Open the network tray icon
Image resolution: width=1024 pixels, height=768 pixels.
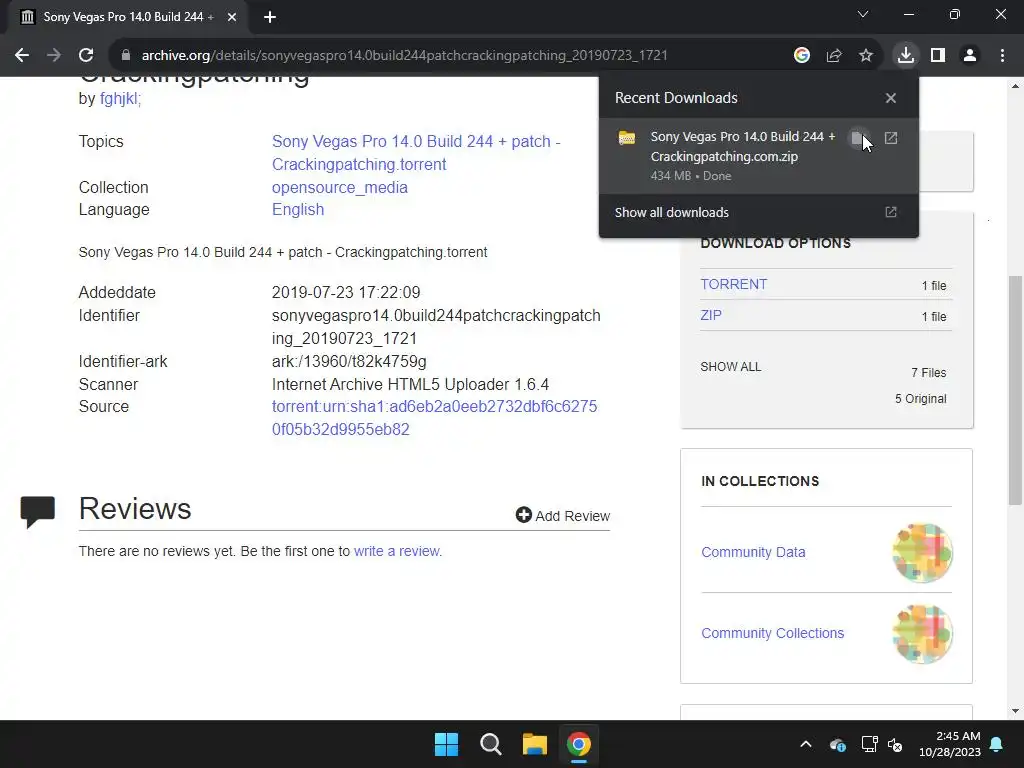(x=869, y=744)
